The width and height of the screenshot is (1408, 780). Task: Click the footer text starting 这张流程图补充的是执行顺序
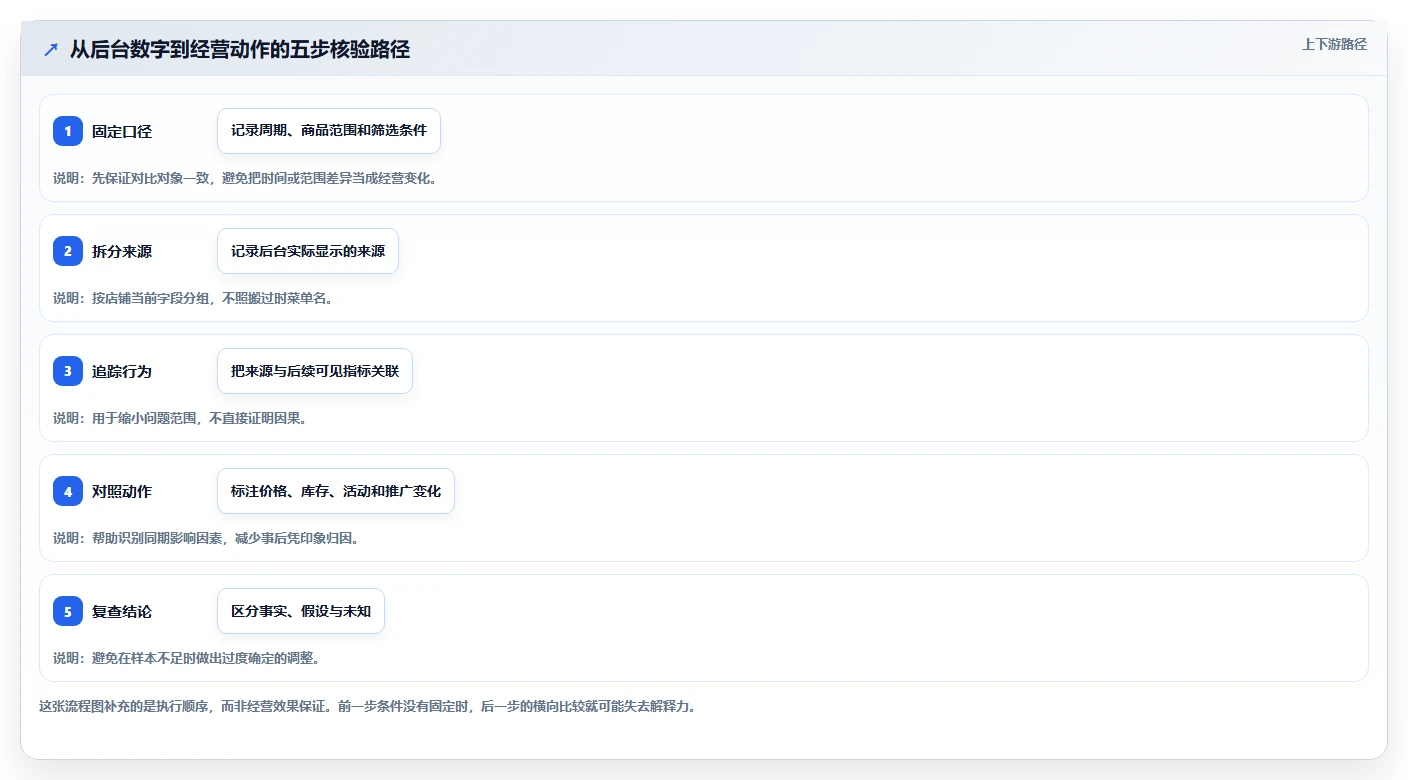(x=367, y=706)
